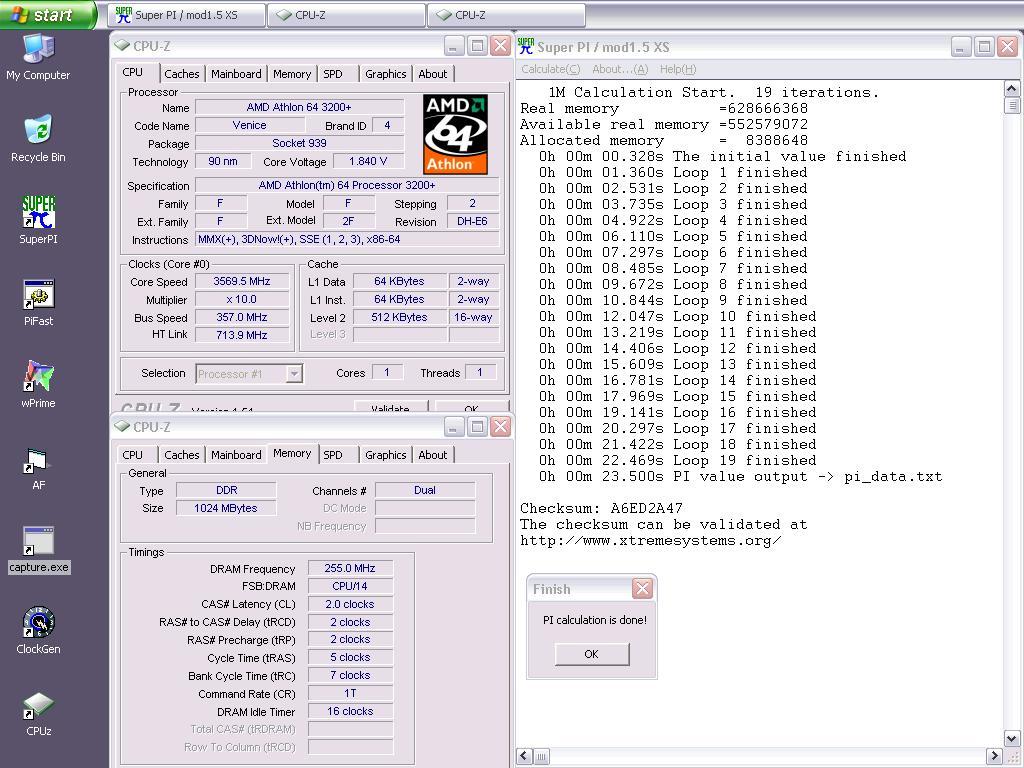
Task: Close the Finish dialog
Action: coord(643,589)
